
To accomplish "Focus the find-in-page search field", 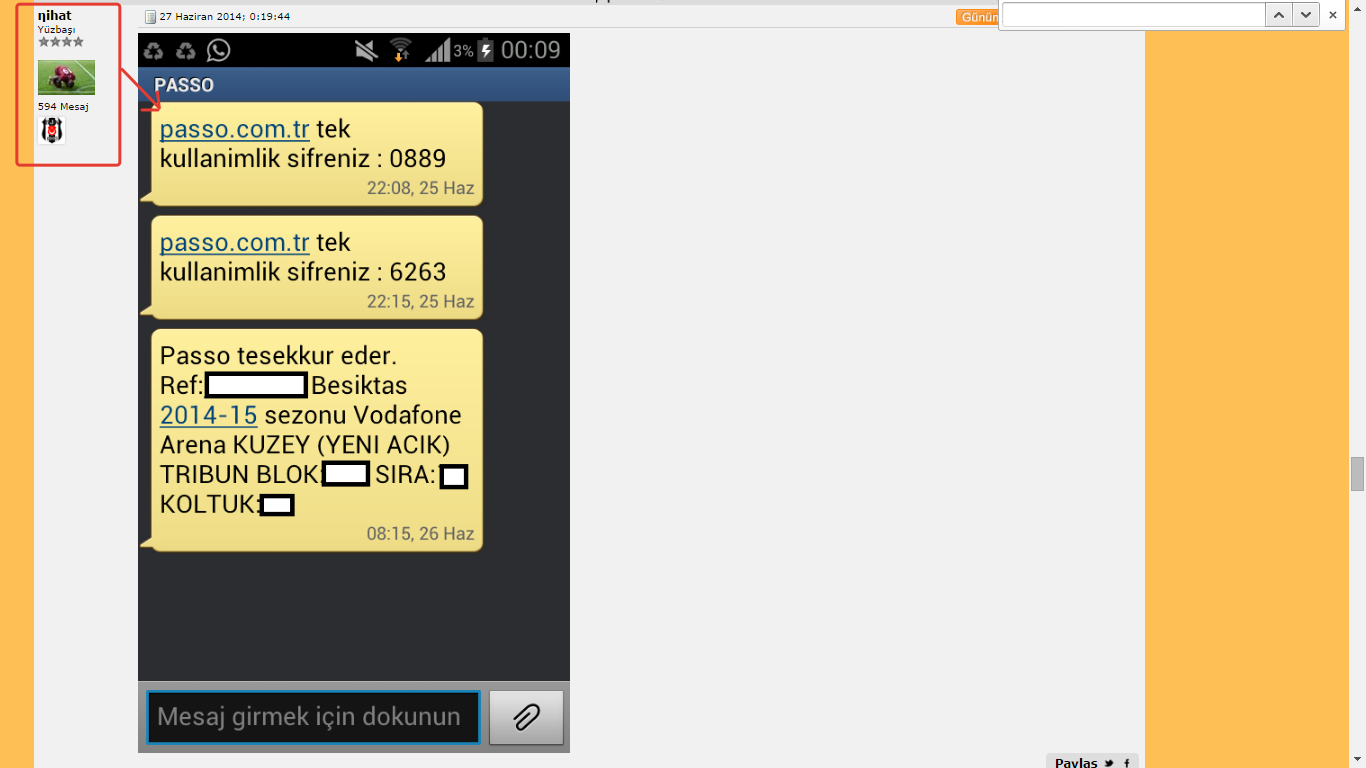I will (x=1134, y=15).
